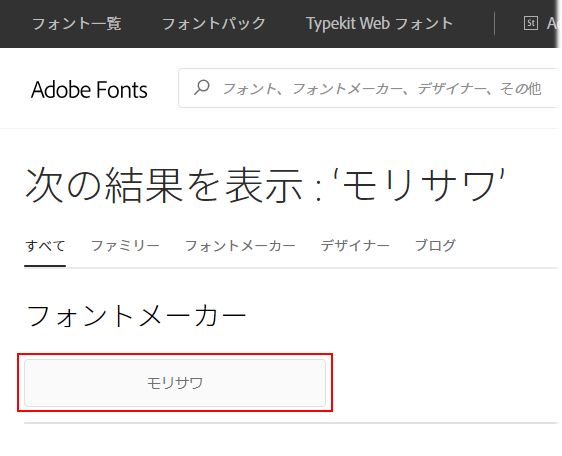Image resolution: width=562 pixels, height=456 pixels.
Task: Click the フォントメーカー section heading
Action: tap(136, 316)
